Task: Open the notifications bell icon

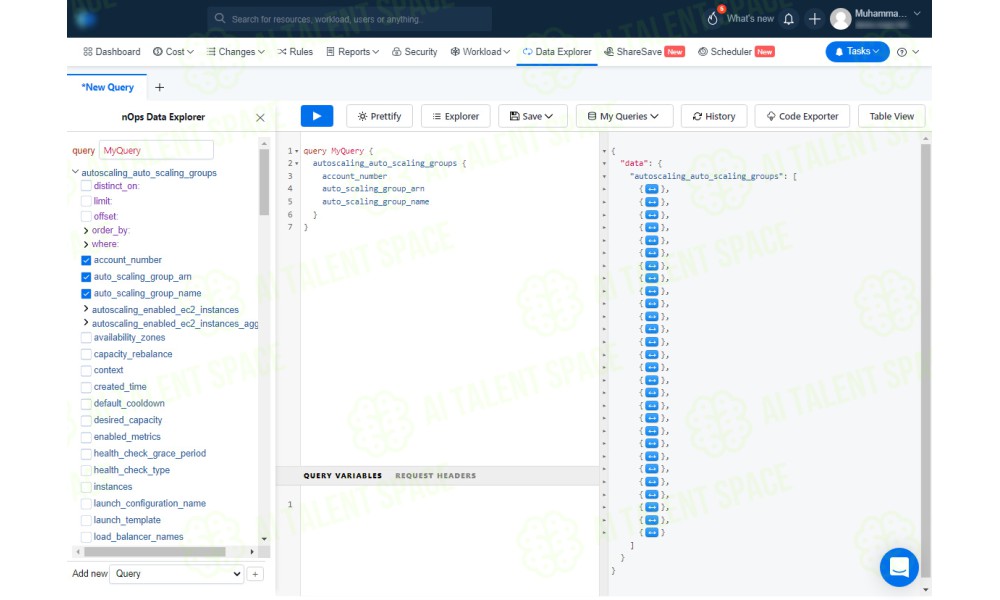Action: pyautogui.click(x=788, y=19)
